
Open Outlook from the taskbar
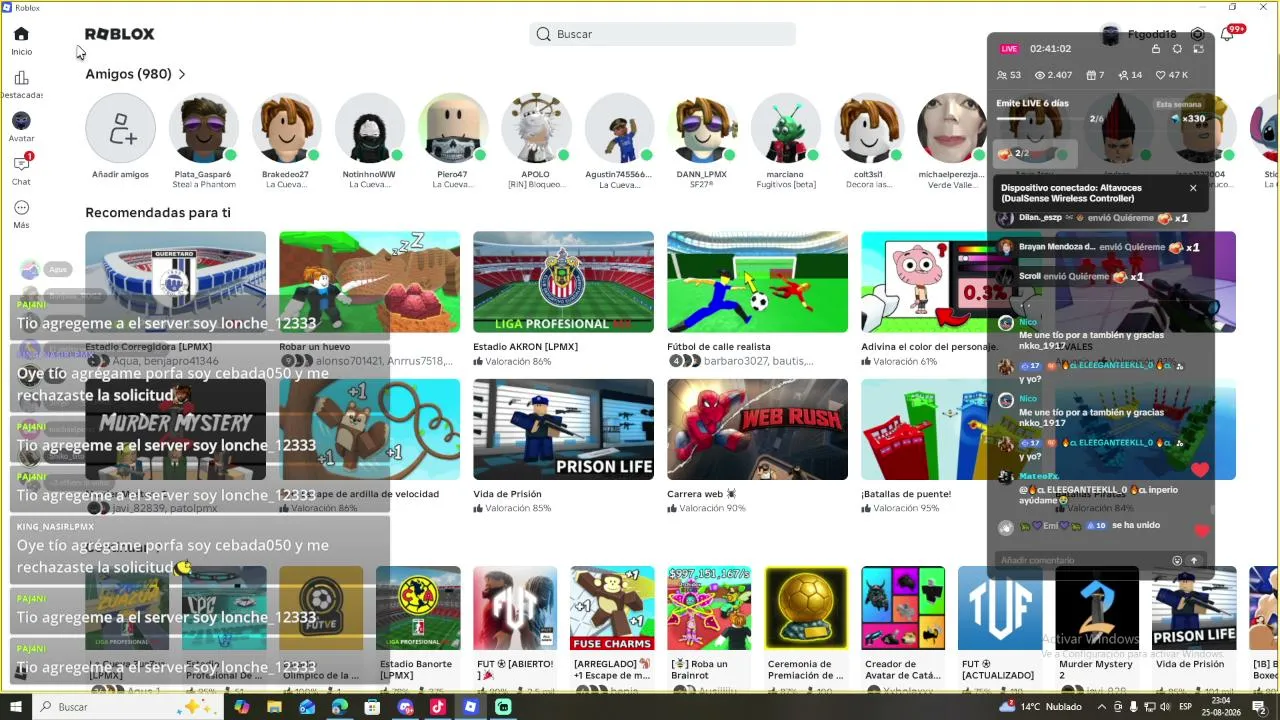[x=307, y=707]
